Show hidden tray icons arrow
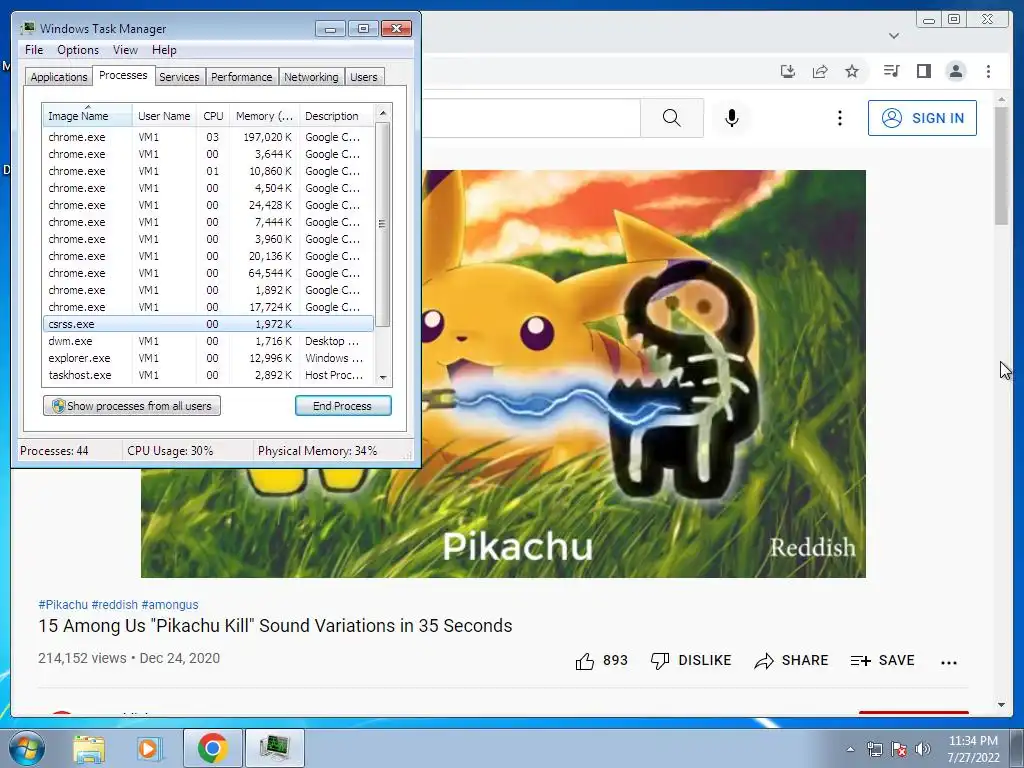Image resolution: width=1024 pixels, height=768 pixels. point(850,749)
